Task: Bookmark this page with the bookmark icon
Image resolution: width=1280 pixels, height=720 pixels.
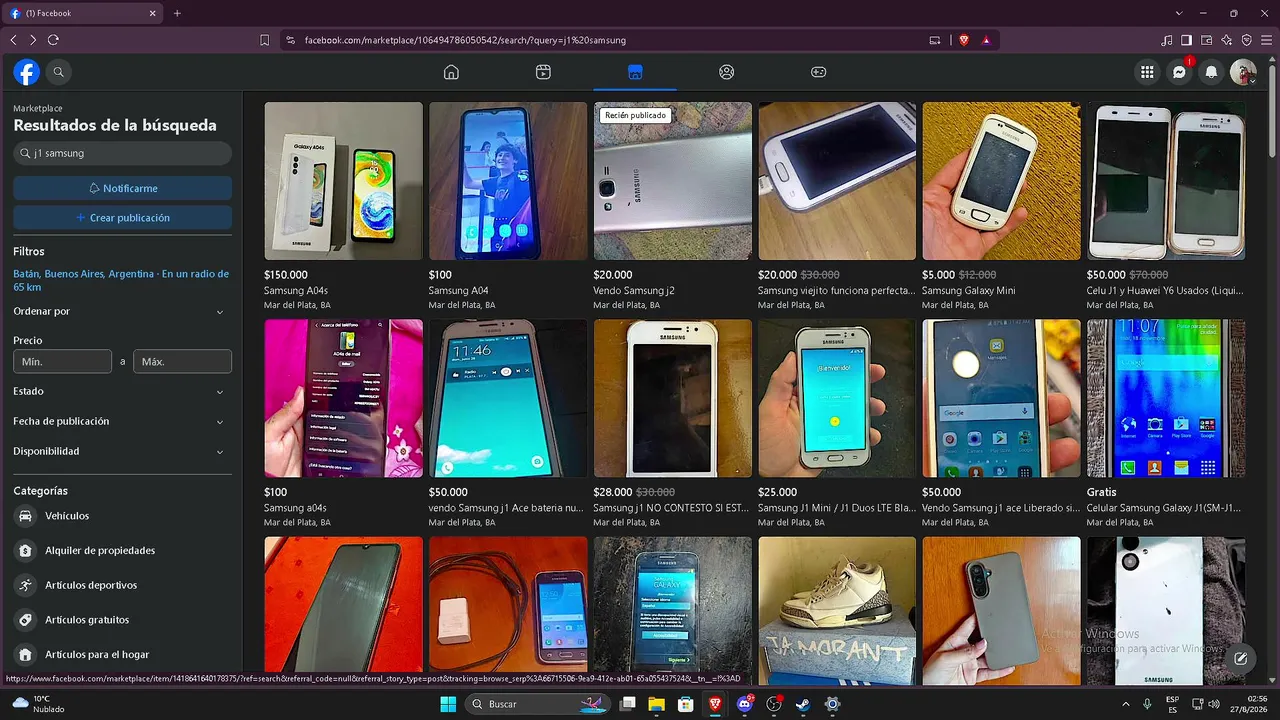Action: click(265, 40)
